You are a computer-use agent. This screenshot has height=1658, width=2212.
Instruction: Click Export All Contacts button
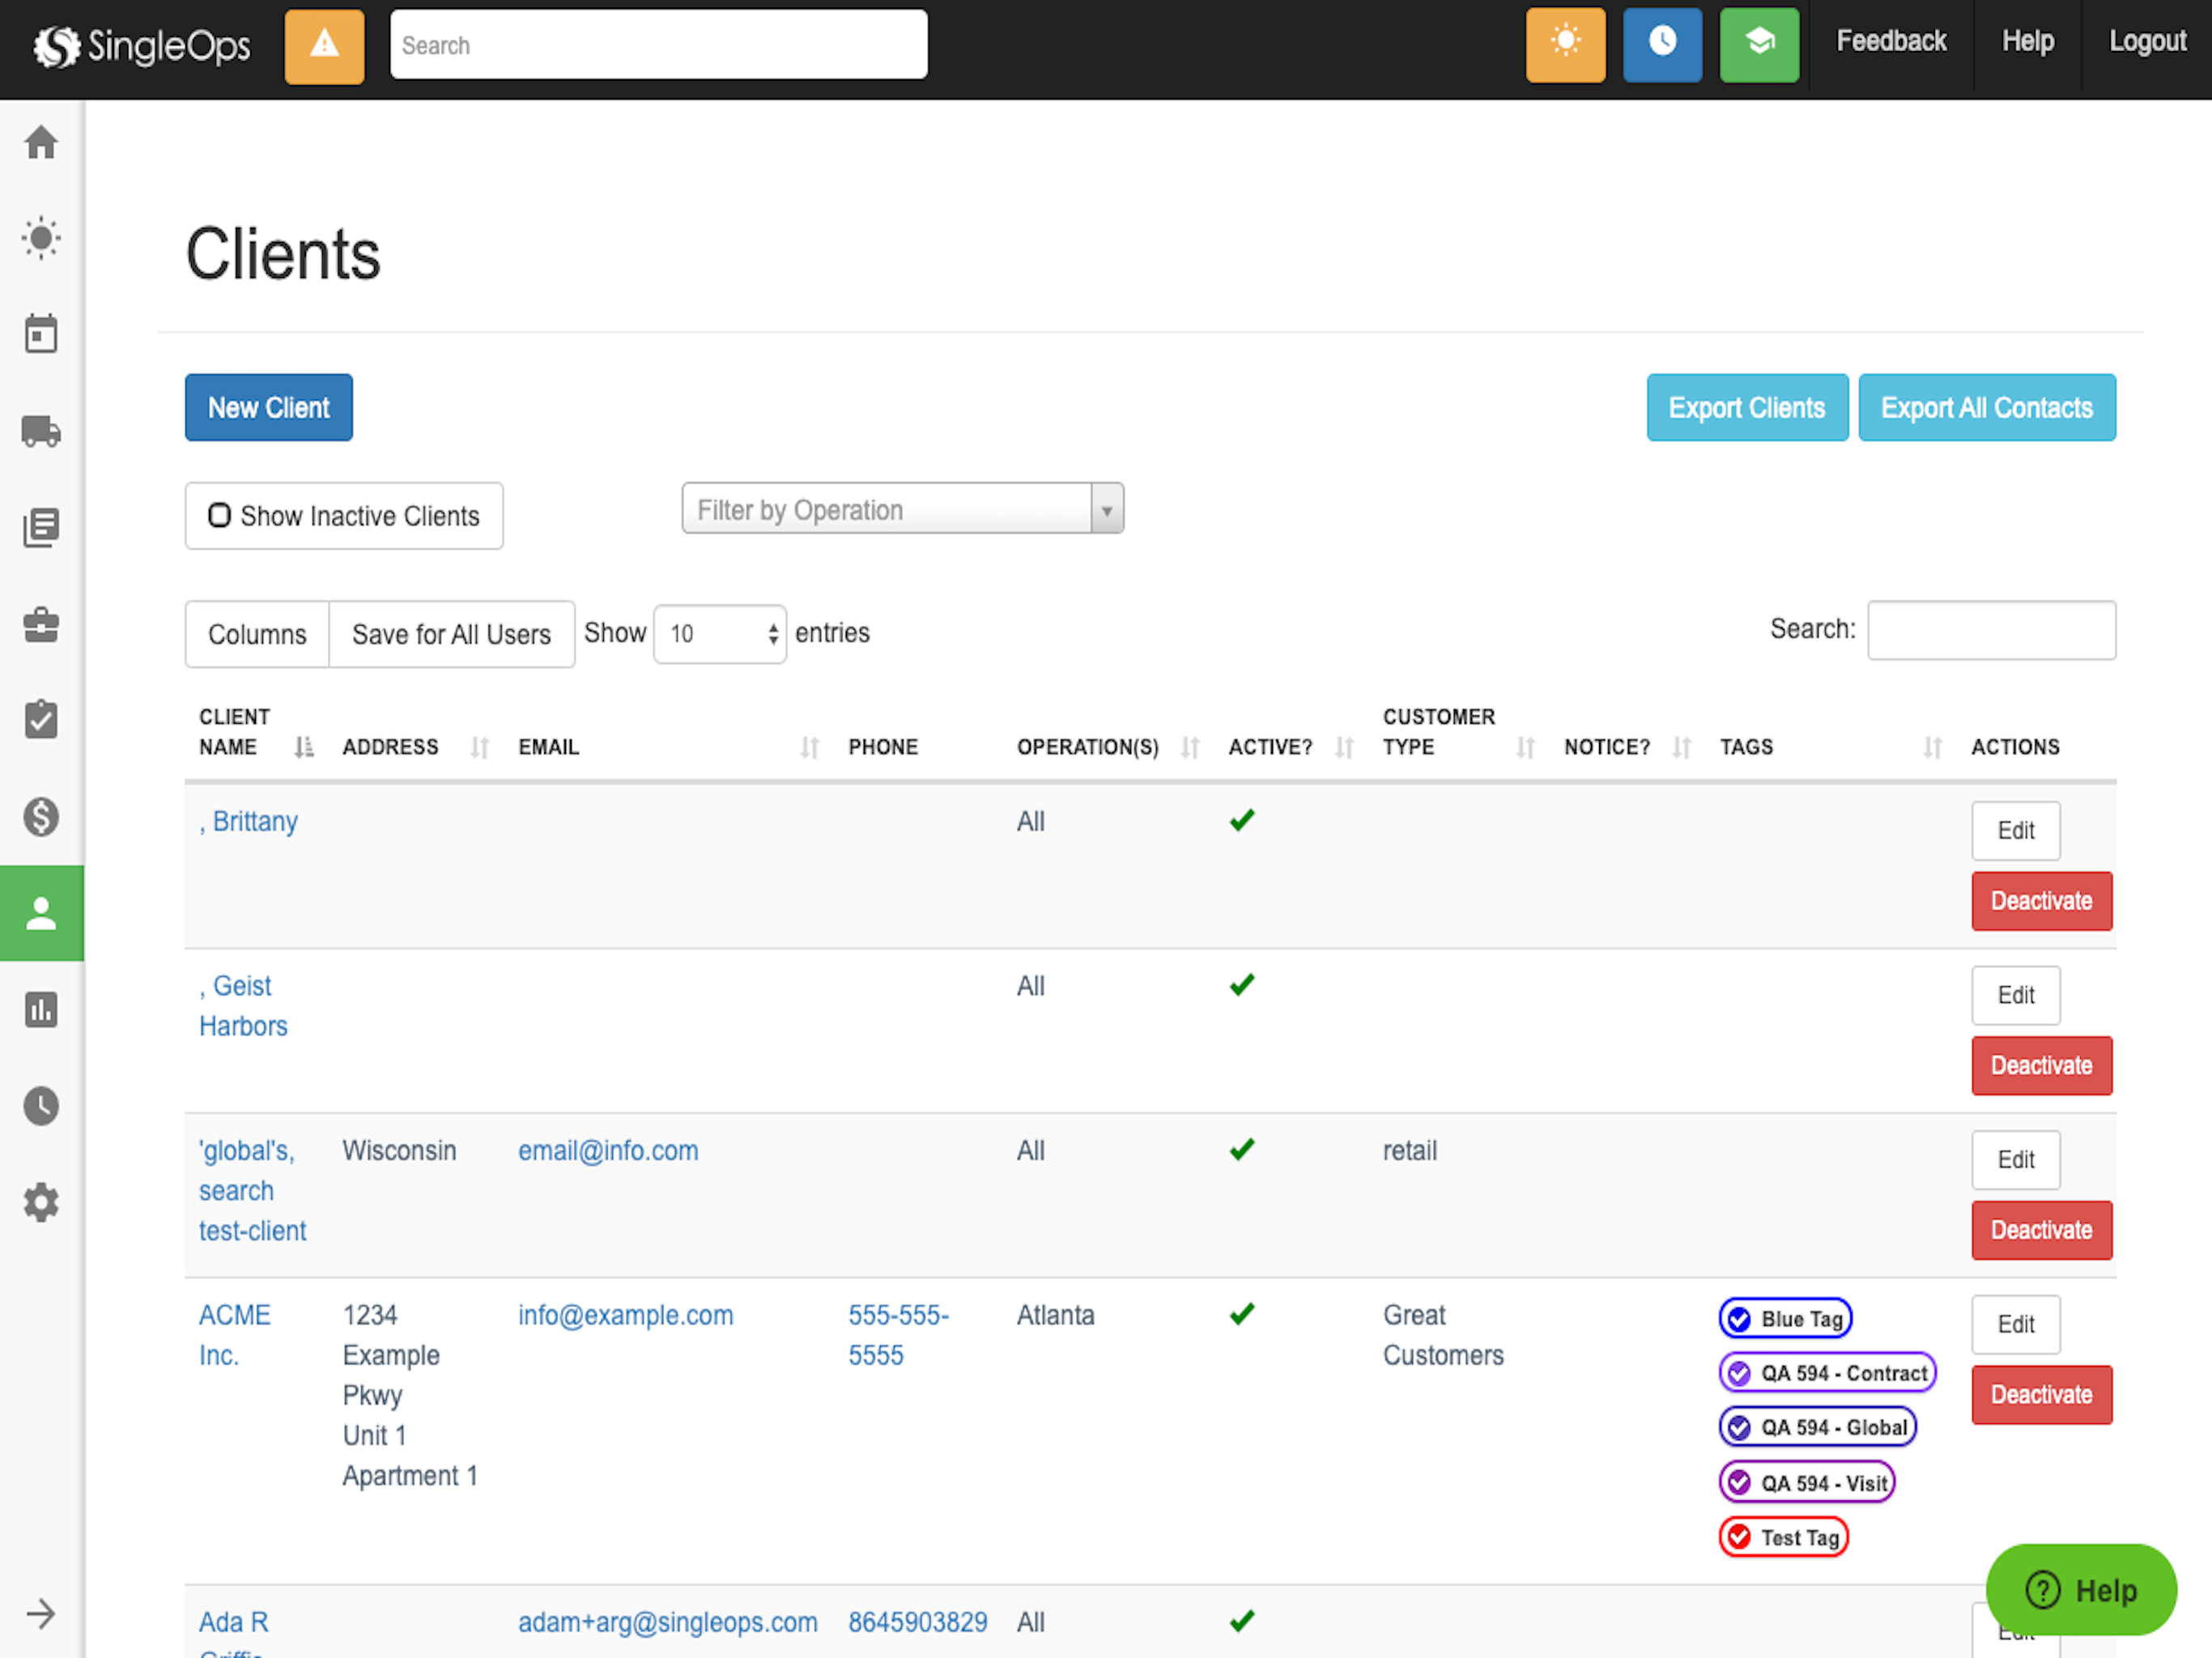pos(1987,408)
